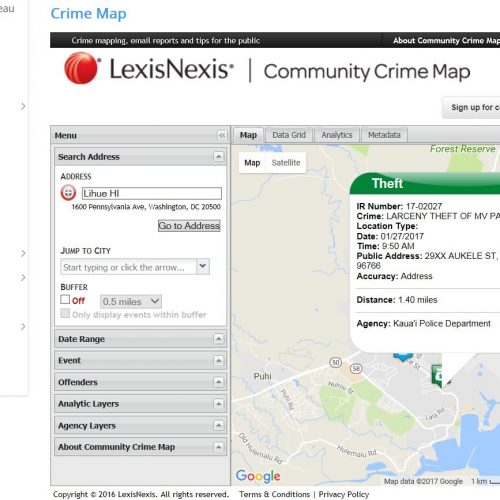
Task: Click the Jump to City text field
Action: (x=129, y=267)
